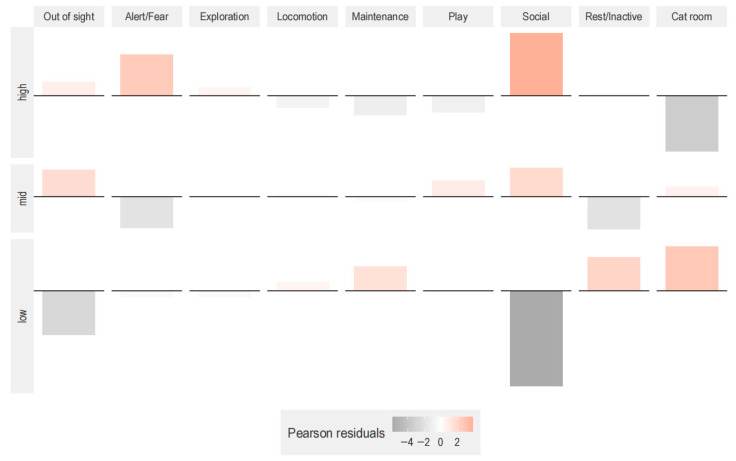Screen dimensions: 736x461
Task: Click the mid row strip label
Action: click(22, 199)
